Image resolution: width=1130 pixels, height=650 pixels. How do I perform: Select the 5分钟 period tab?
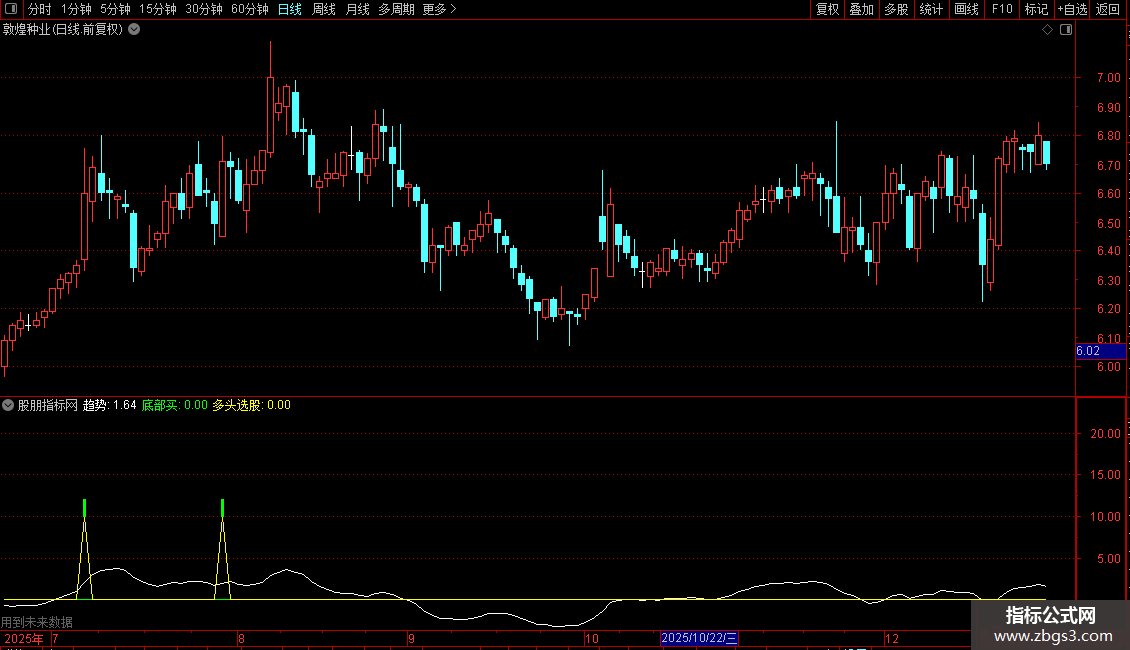click(115, 9)
